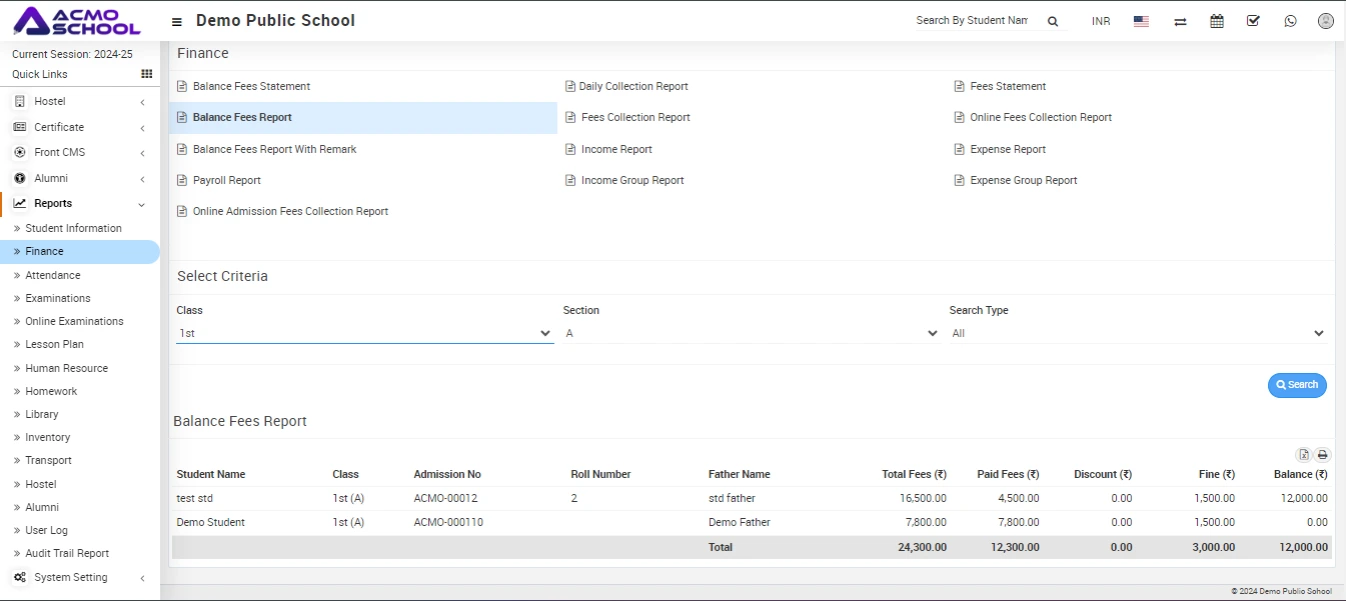Open the Section dropdown
1346x601 pixels.
pos(751,333)
